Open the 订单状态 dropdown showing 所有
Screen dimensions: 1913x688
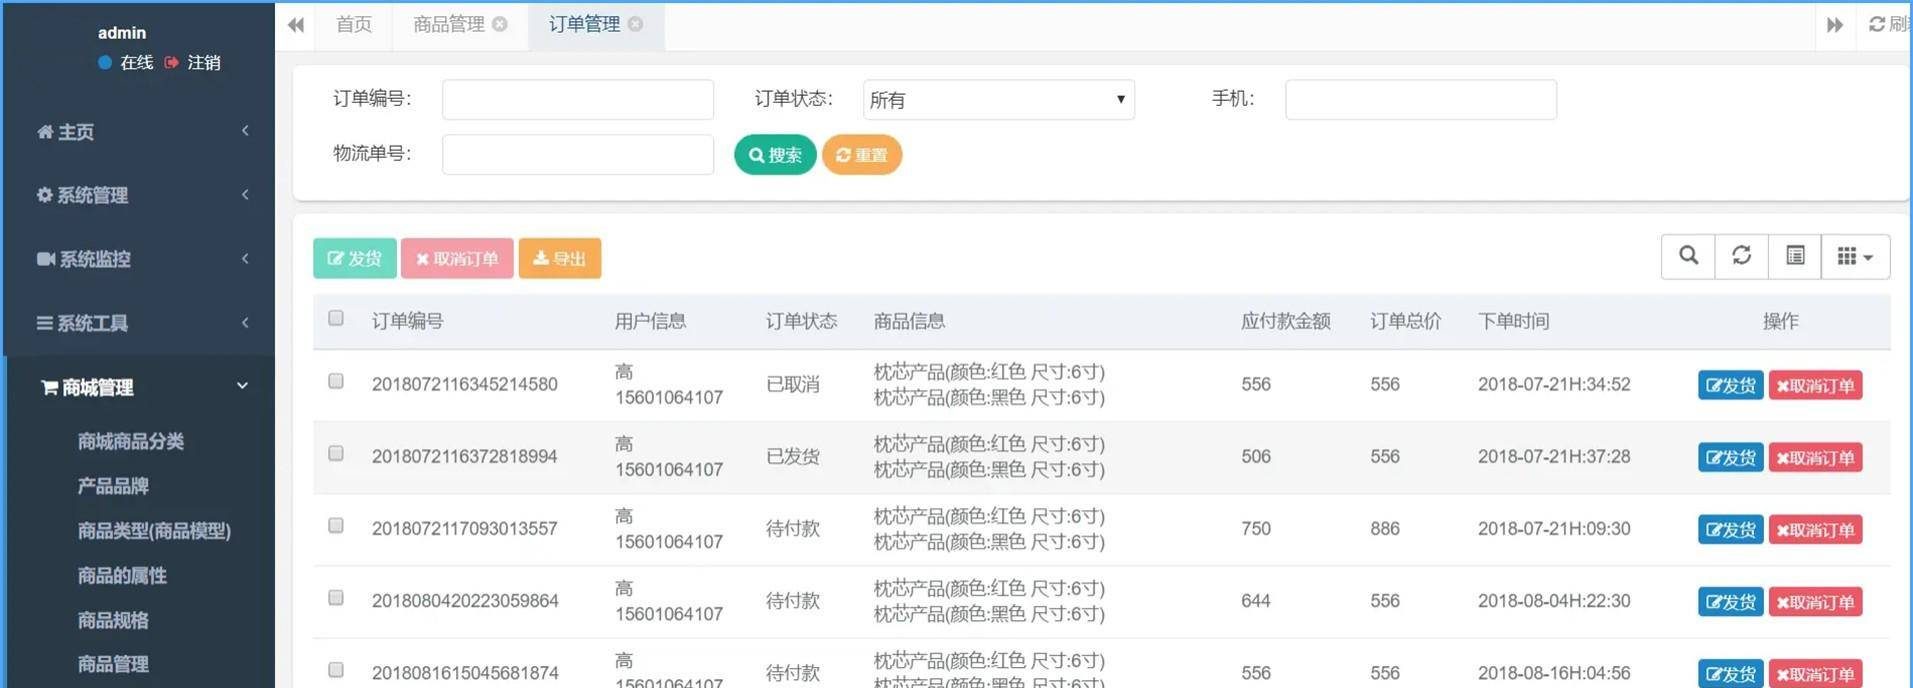pos(997,100)
